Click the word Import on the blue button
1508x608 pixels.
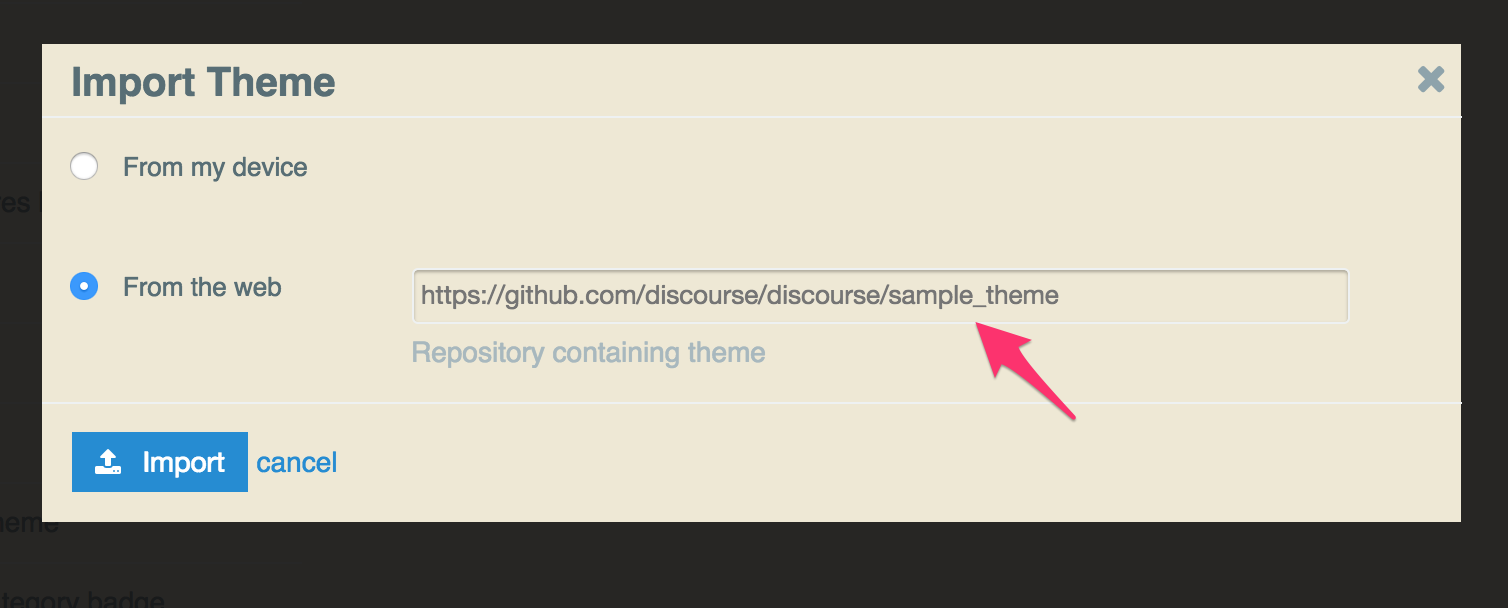click(x=184, y=462)
